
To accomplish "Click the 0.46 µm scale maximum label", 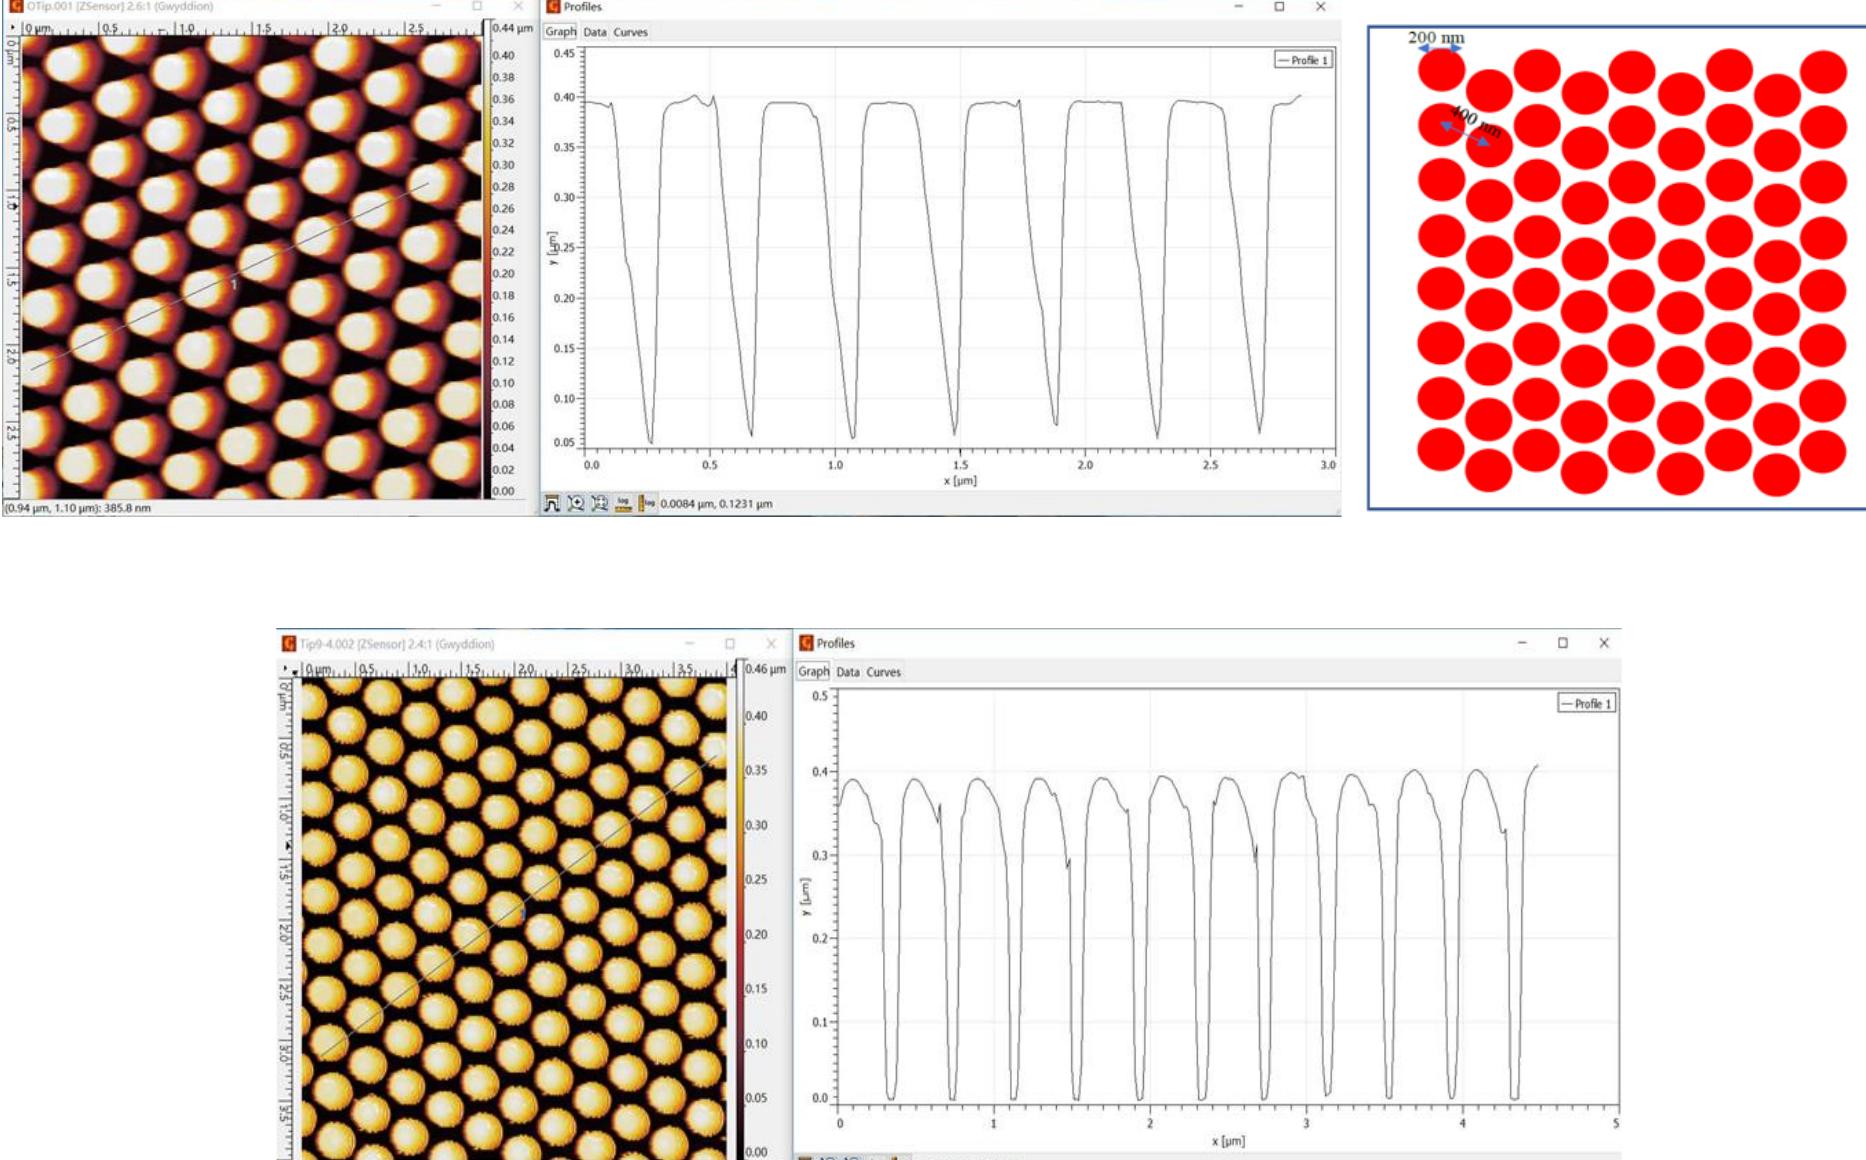I will [x=766, y=668].
